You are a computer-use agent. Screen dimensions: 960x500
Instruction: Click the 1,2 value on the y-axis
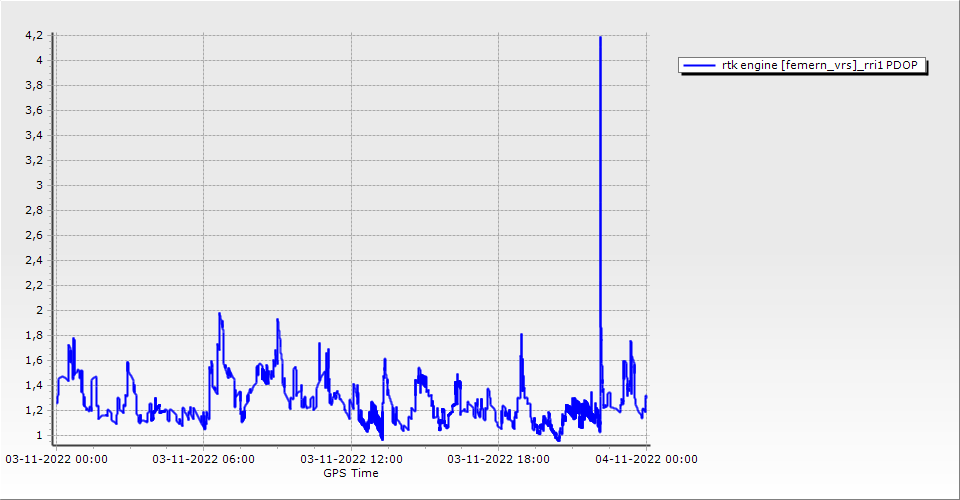[x=34, y=410]
